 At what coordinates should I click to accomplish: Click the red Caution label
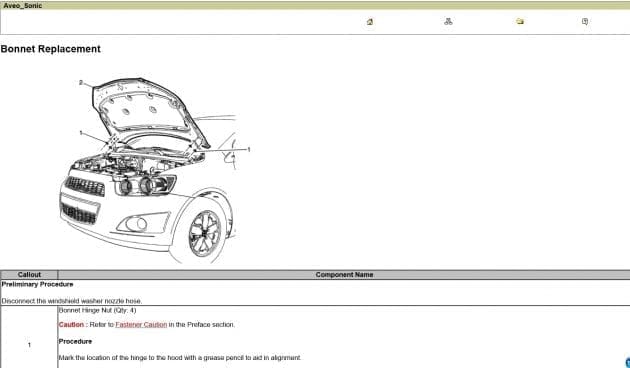[x=71, y=325]
